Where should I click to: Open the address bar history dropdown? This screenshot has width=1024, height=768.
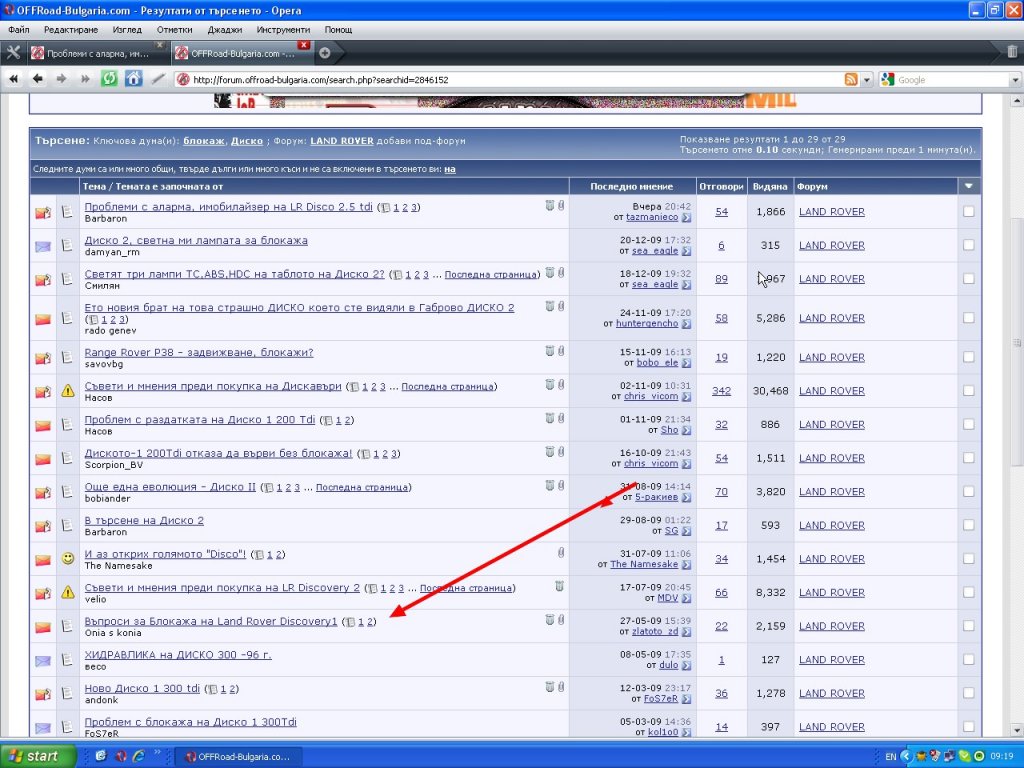click(x=866, y=80)
